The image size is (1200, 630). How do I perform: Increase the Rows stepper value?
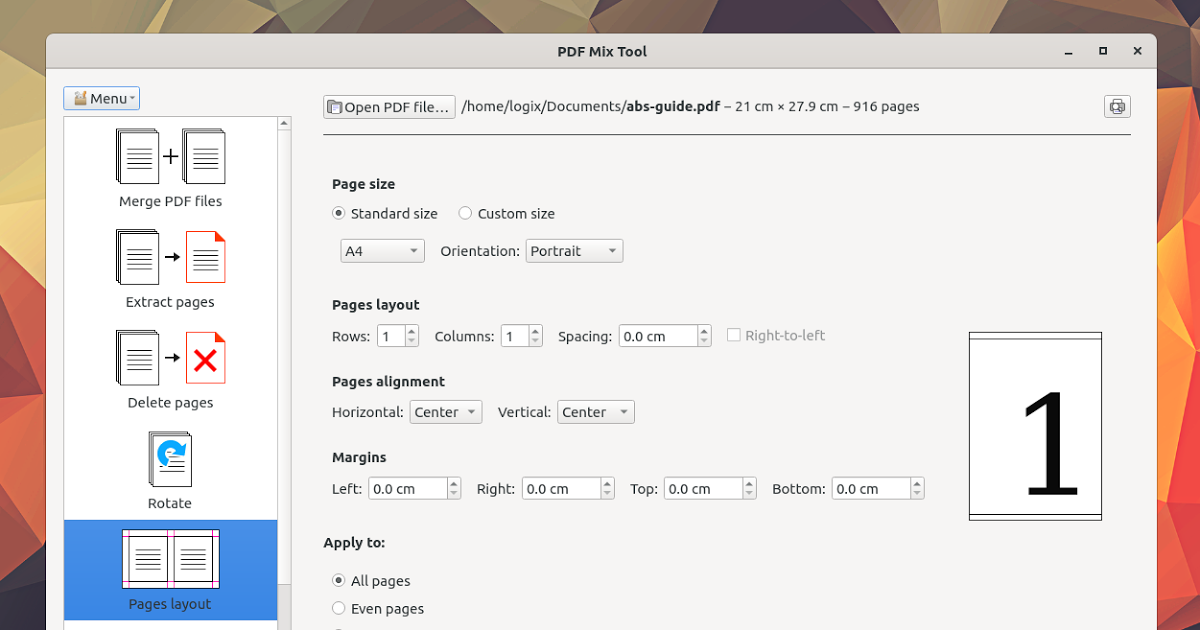[x=412, y=331]
